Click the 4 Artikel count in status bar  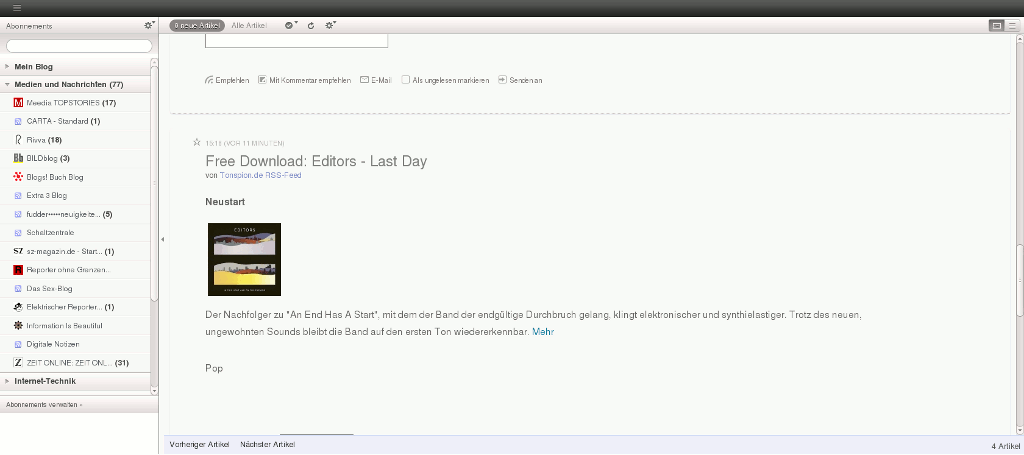click(1004, 445)
